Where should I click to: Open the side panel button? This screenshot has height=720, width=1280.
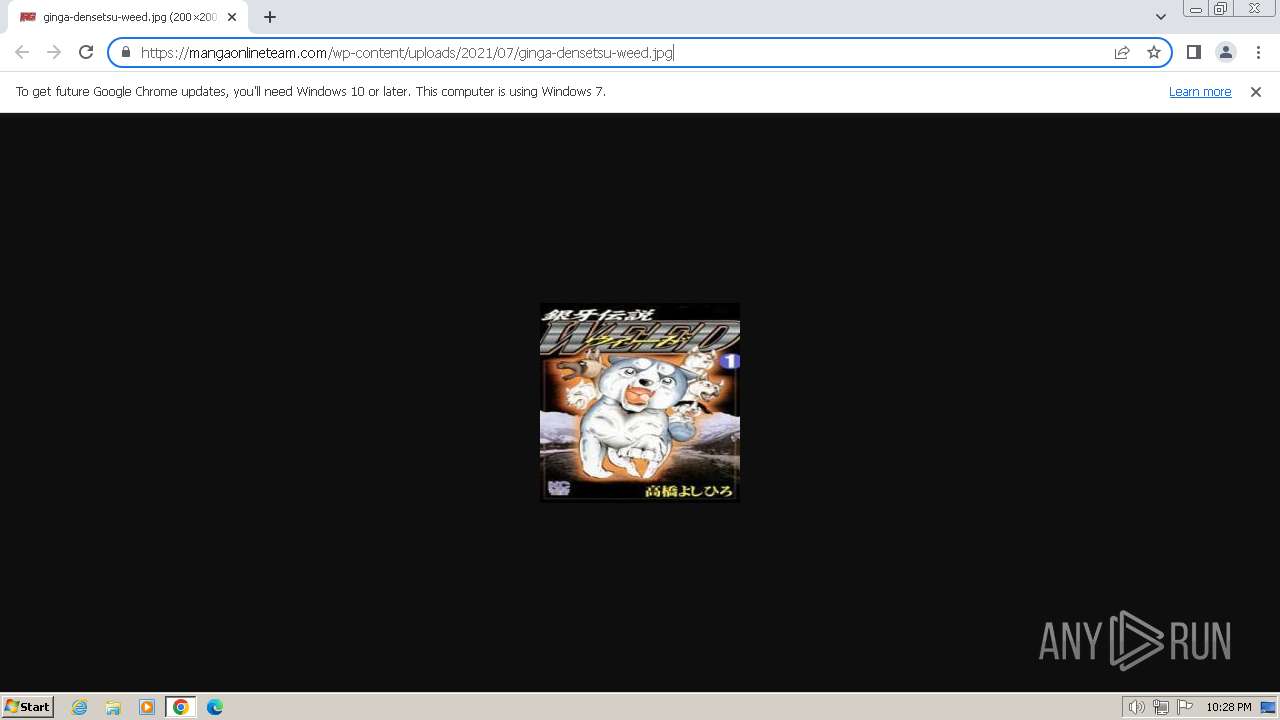click(x=1193, y=52)
